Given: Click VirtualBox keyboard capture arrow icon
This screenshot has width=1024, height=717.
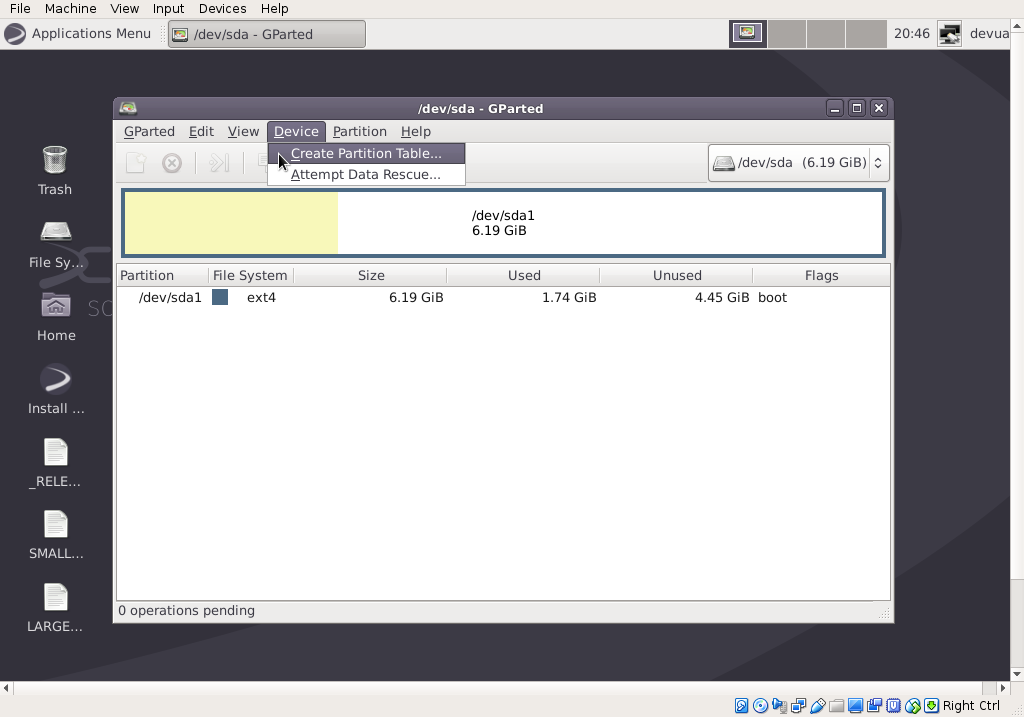Looking at the screenshot, I should coord(932,705).
